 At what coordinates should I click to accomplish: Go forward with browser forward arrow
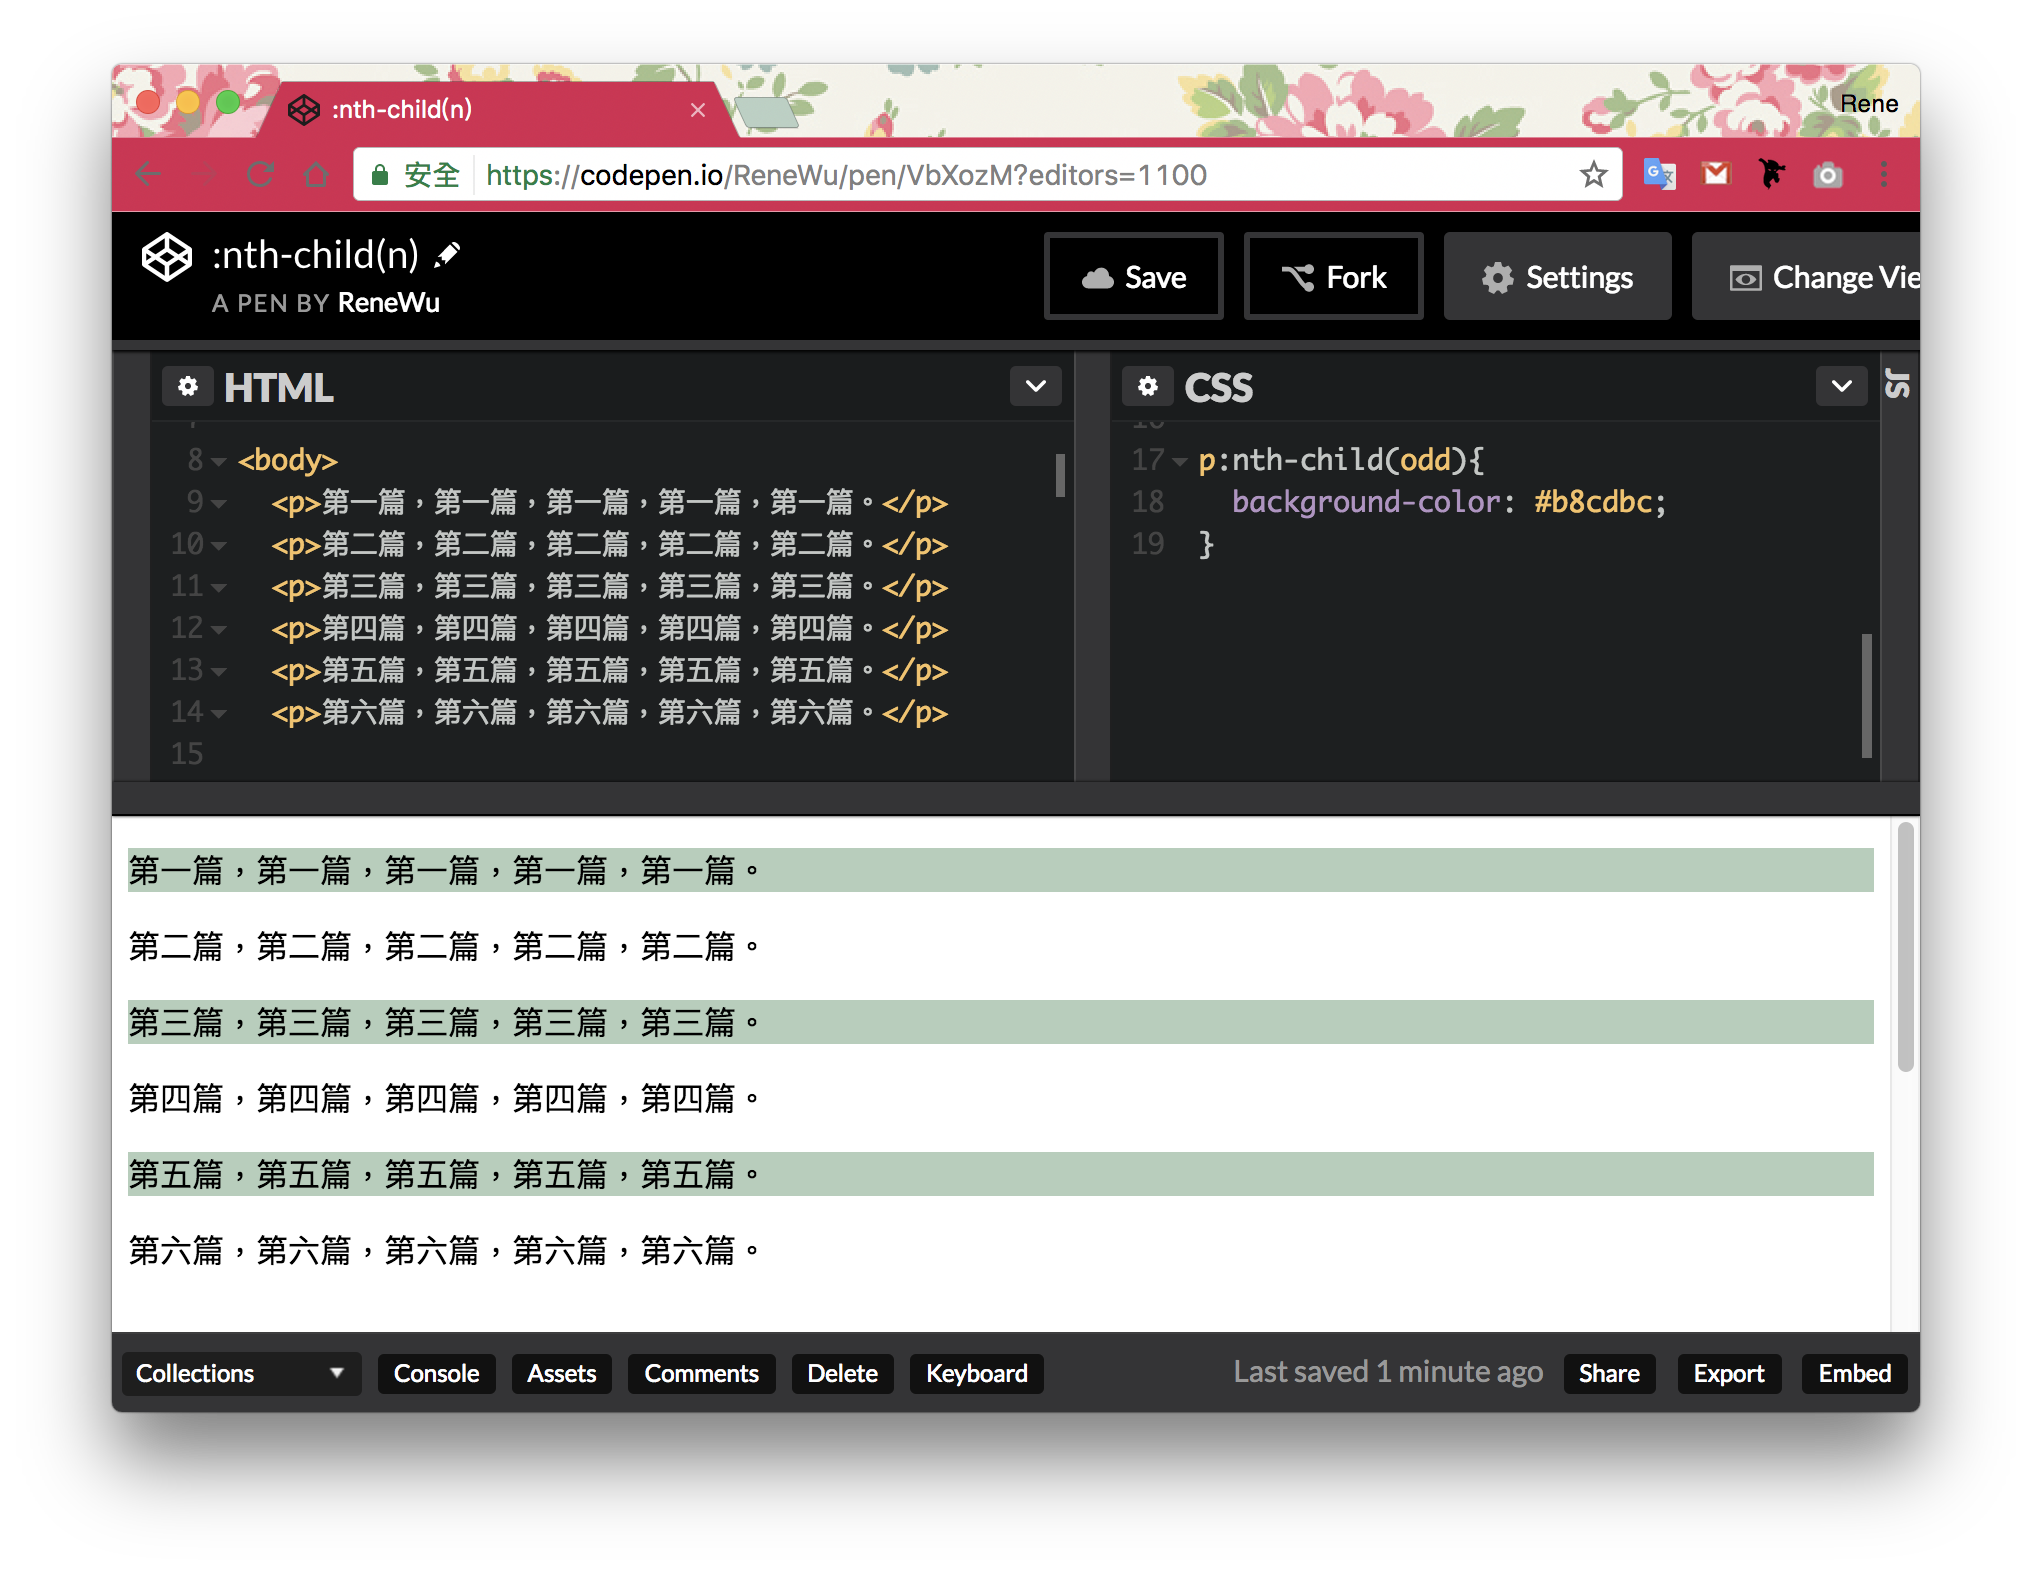click(x=204, y=175)
